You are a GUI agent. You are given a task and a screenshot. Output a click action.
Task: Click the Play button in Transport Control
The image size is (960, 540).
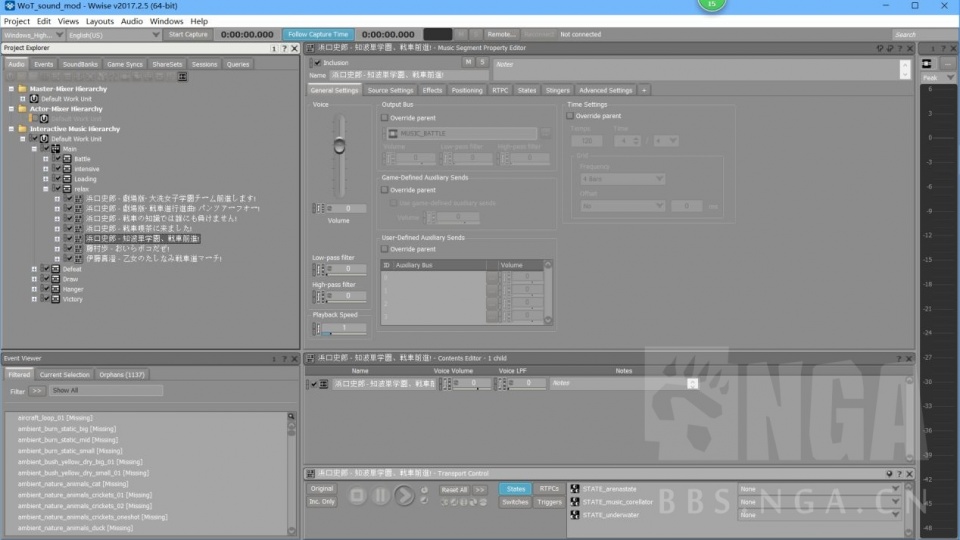pos(404,495)
